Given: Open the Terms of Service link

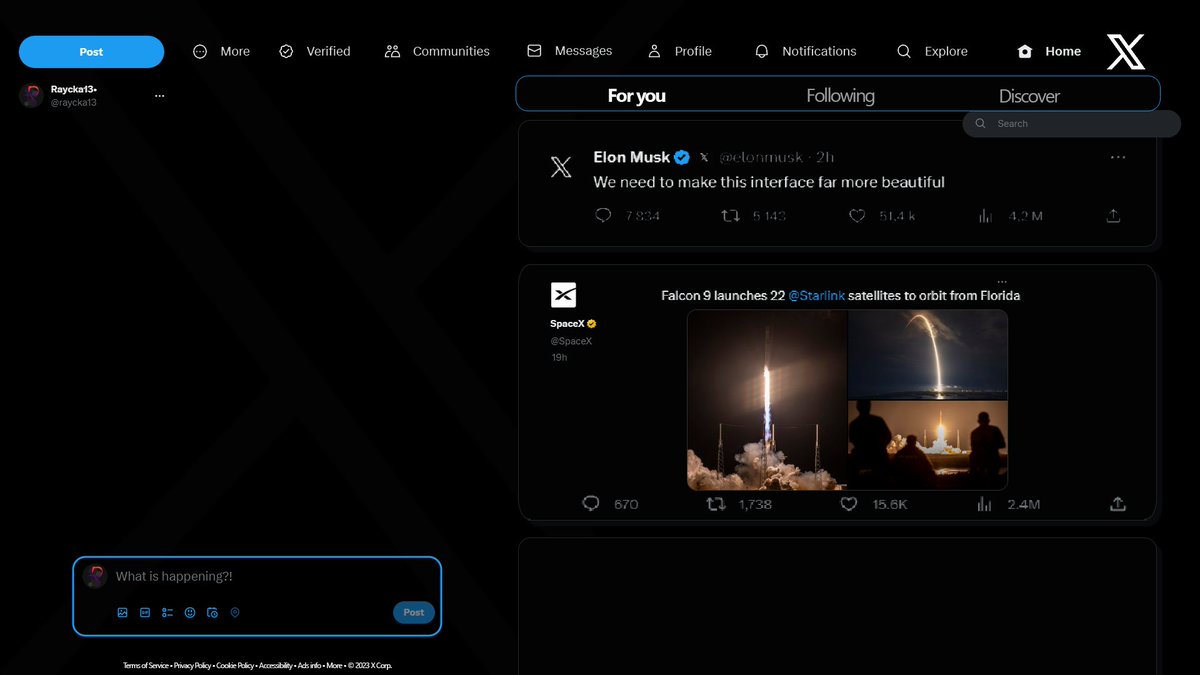Looking at the screenshot, I should 146,665.
